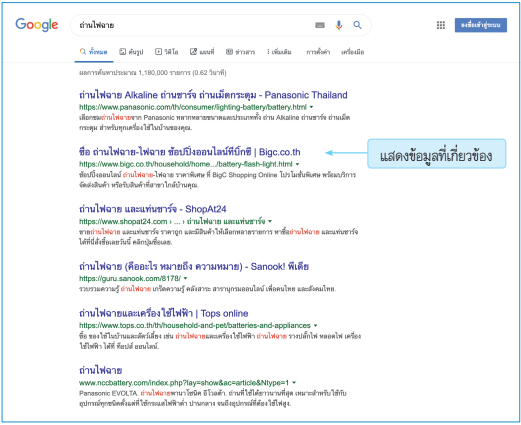Screen dimensions: 521x425
Task: Click the blue sign-in button
Action: click(481, 25)
